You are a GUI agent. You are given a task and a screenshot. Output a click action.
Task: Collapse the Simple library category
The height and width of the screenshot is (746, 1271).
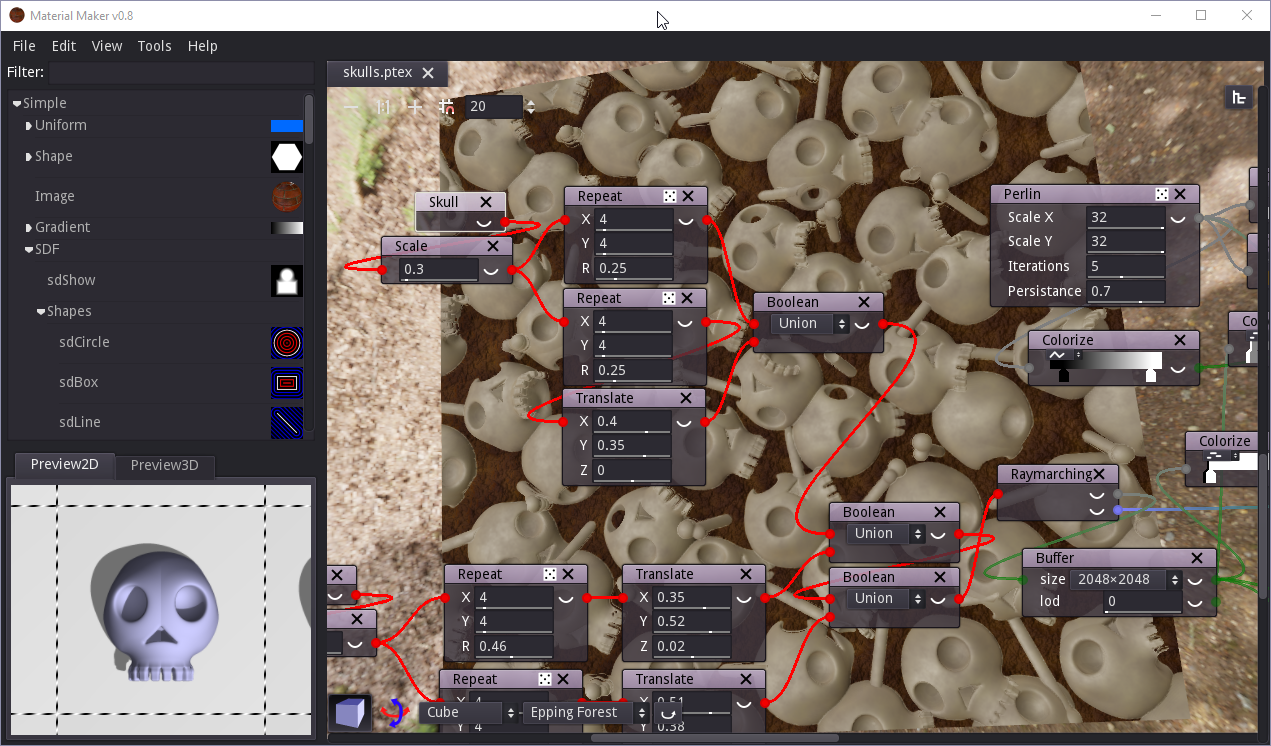pyautogui.click(x=17, y=103)
